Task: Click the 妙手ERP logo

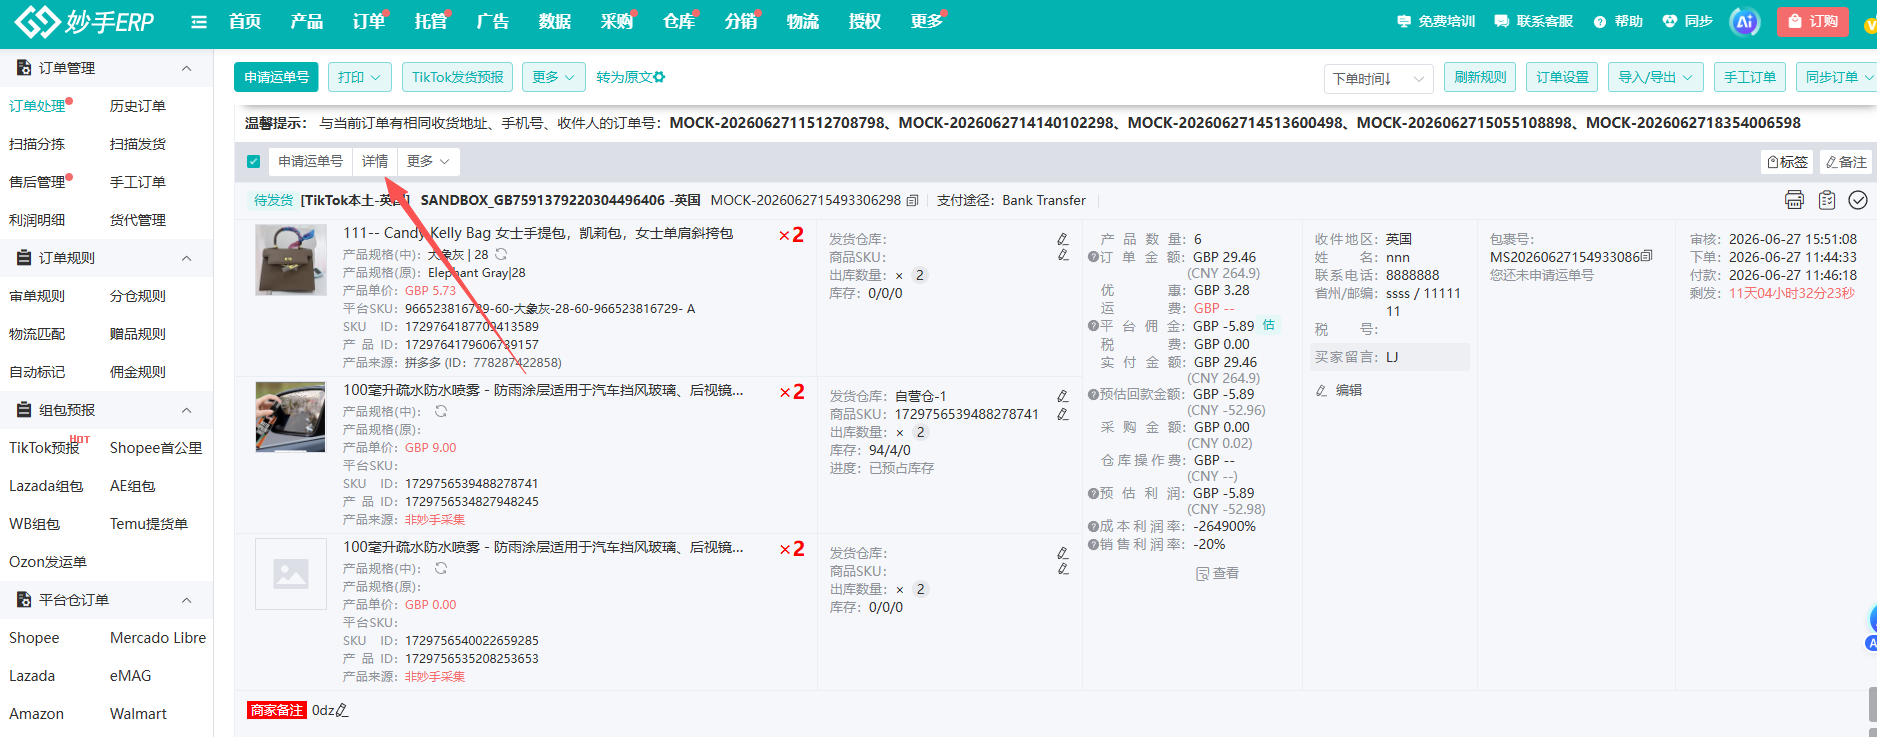Action: [85, 21]
